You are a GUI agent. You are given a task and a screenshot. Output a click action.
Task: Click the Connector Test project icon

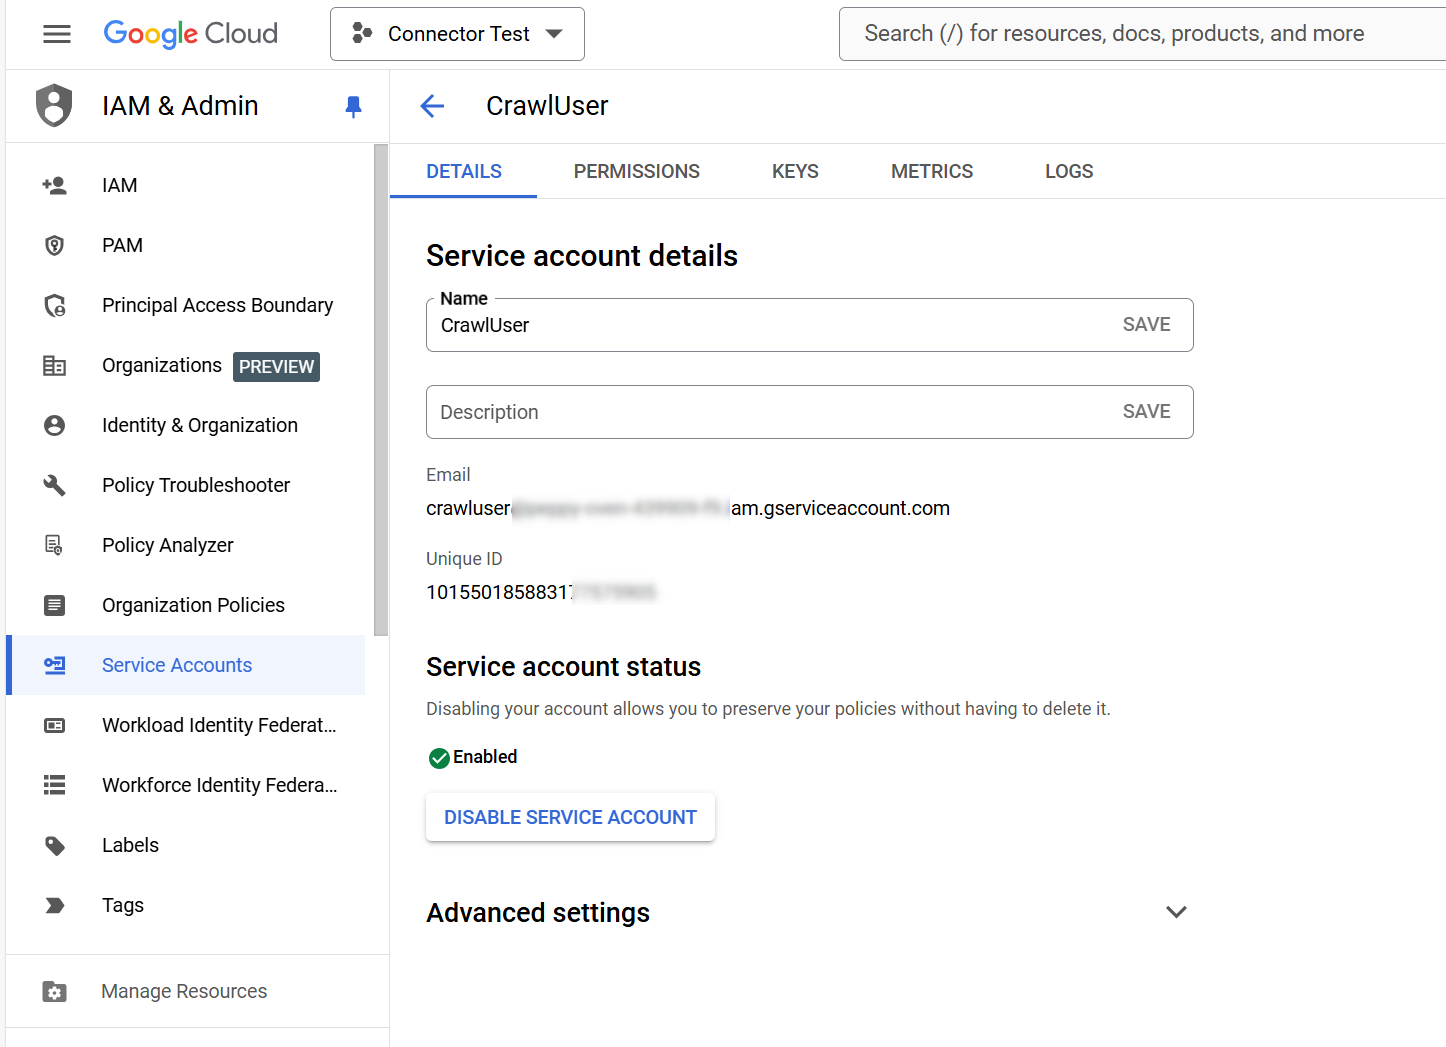(x=362, y=34)
